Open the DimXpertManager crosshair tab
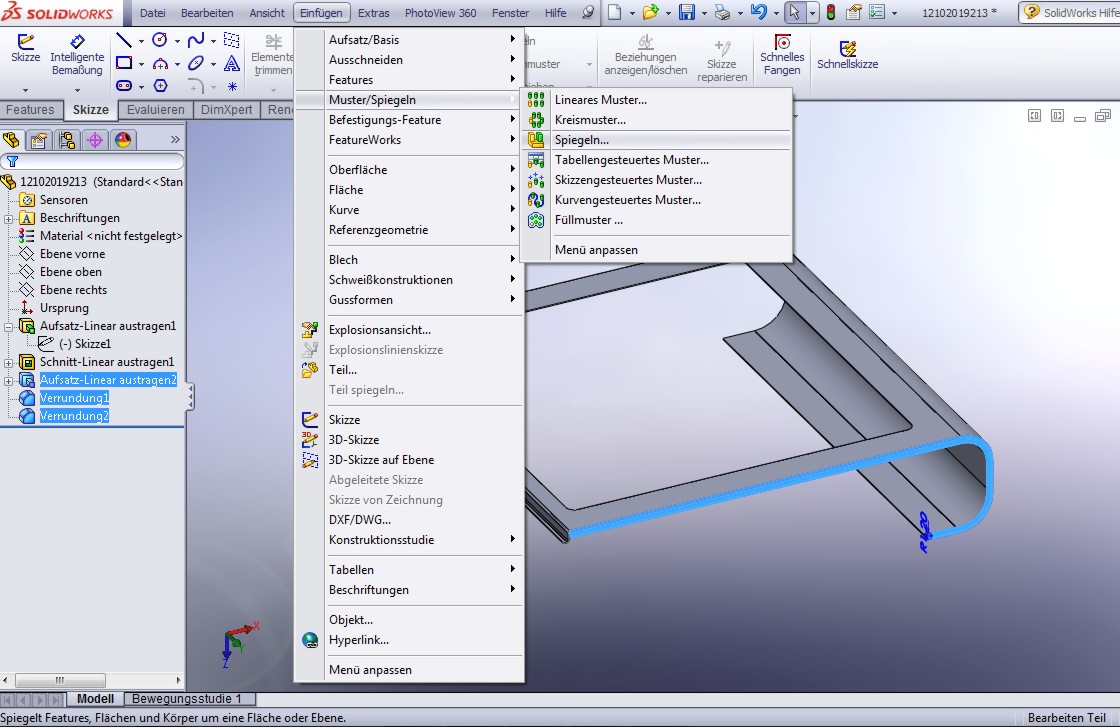The image size is (1120, 727). (95, 139)
